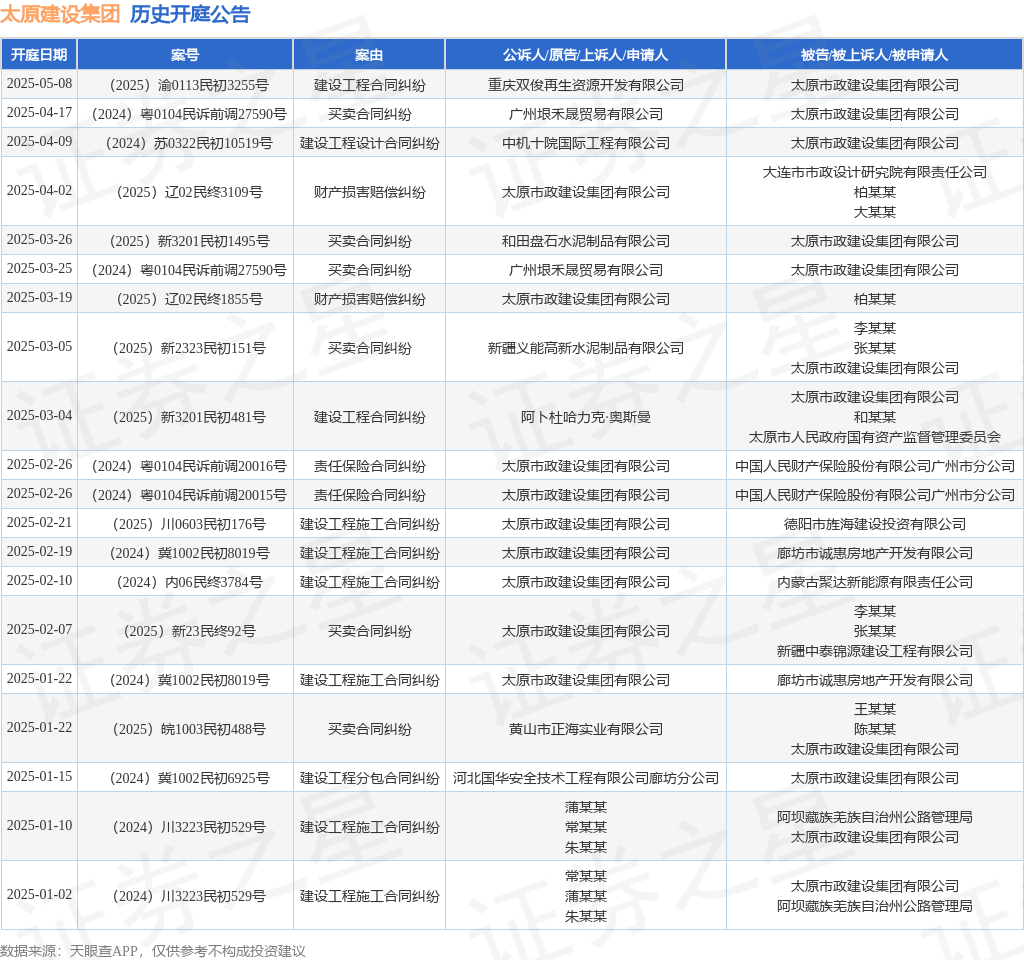Select 阿卜杜哈力克·奥斯曼 plaintiff cell
This screenshot has height=960, width=1024.
tap(586, 417)
